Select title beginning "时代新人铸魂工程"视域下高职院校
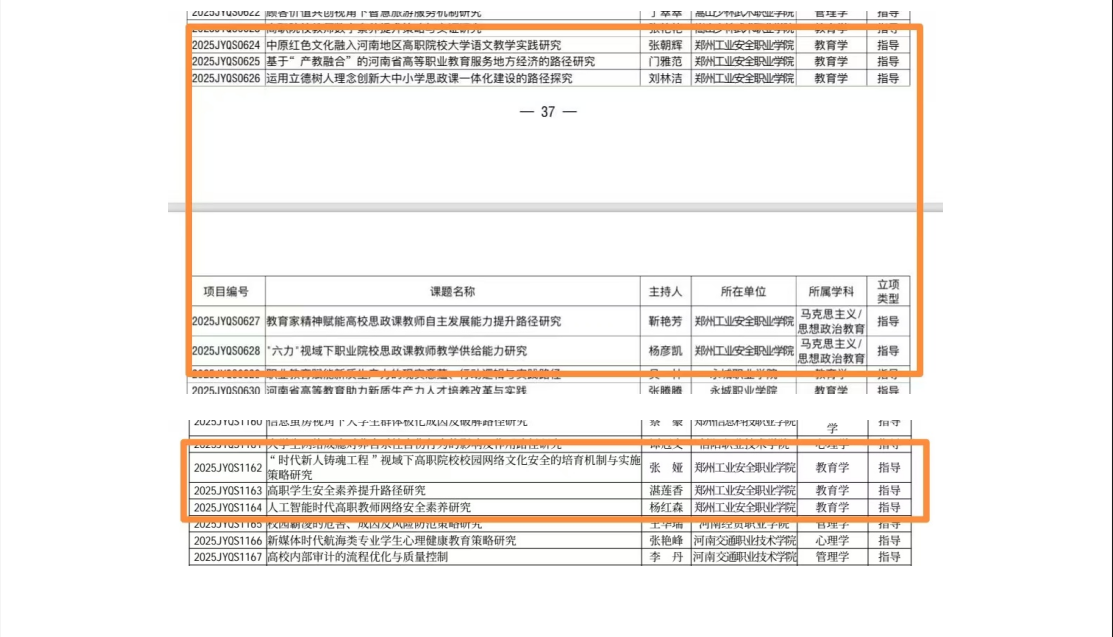The height and width of the screenshot is (637, 1113). pos(454,467)
